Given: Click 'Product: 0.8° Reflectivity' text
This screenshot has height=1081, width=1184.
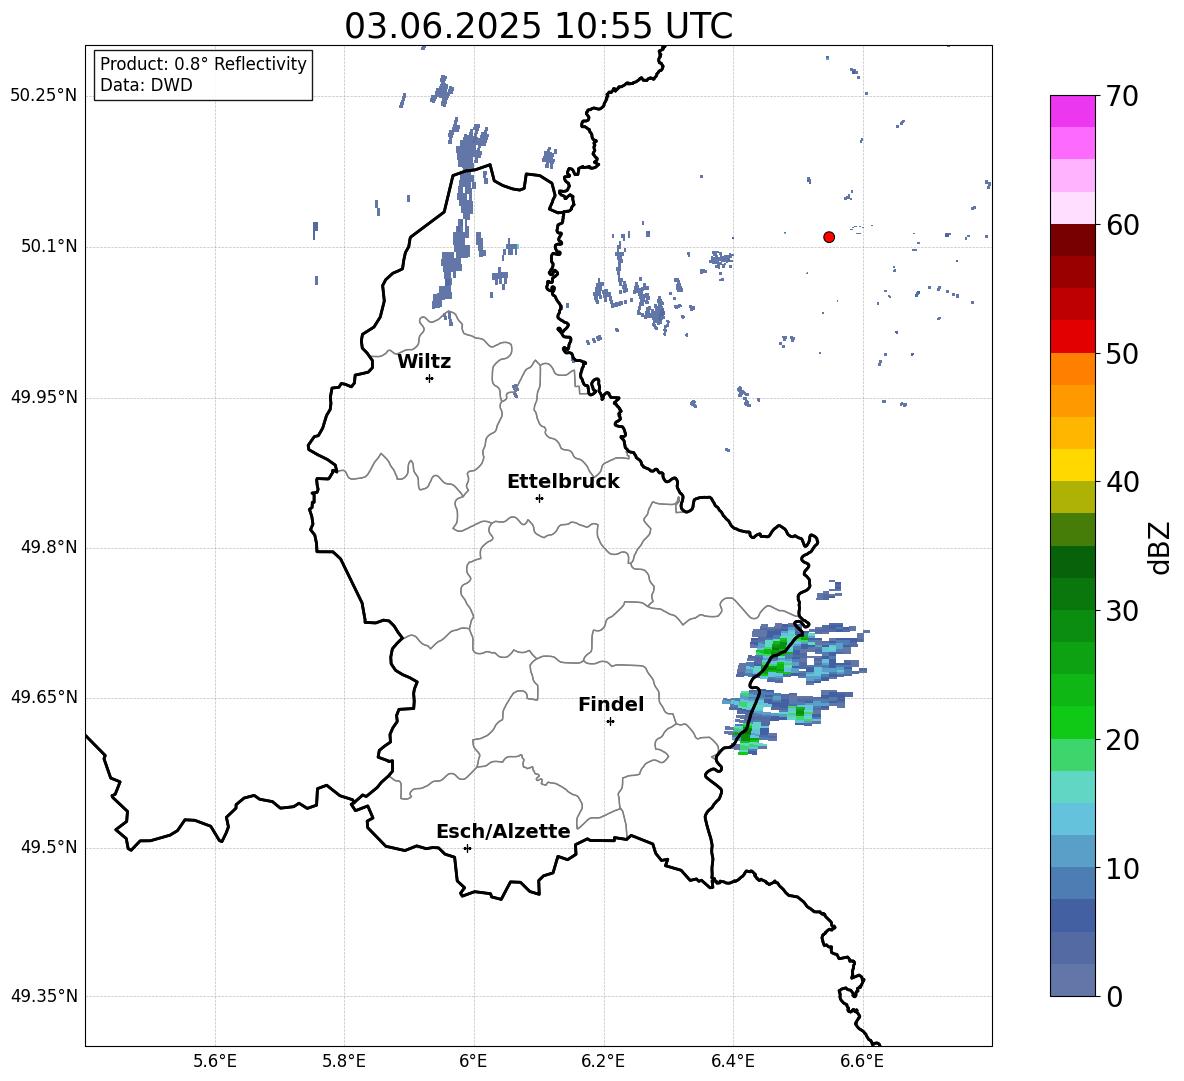Looking at the screenshot, I should (x=203, y=64).
